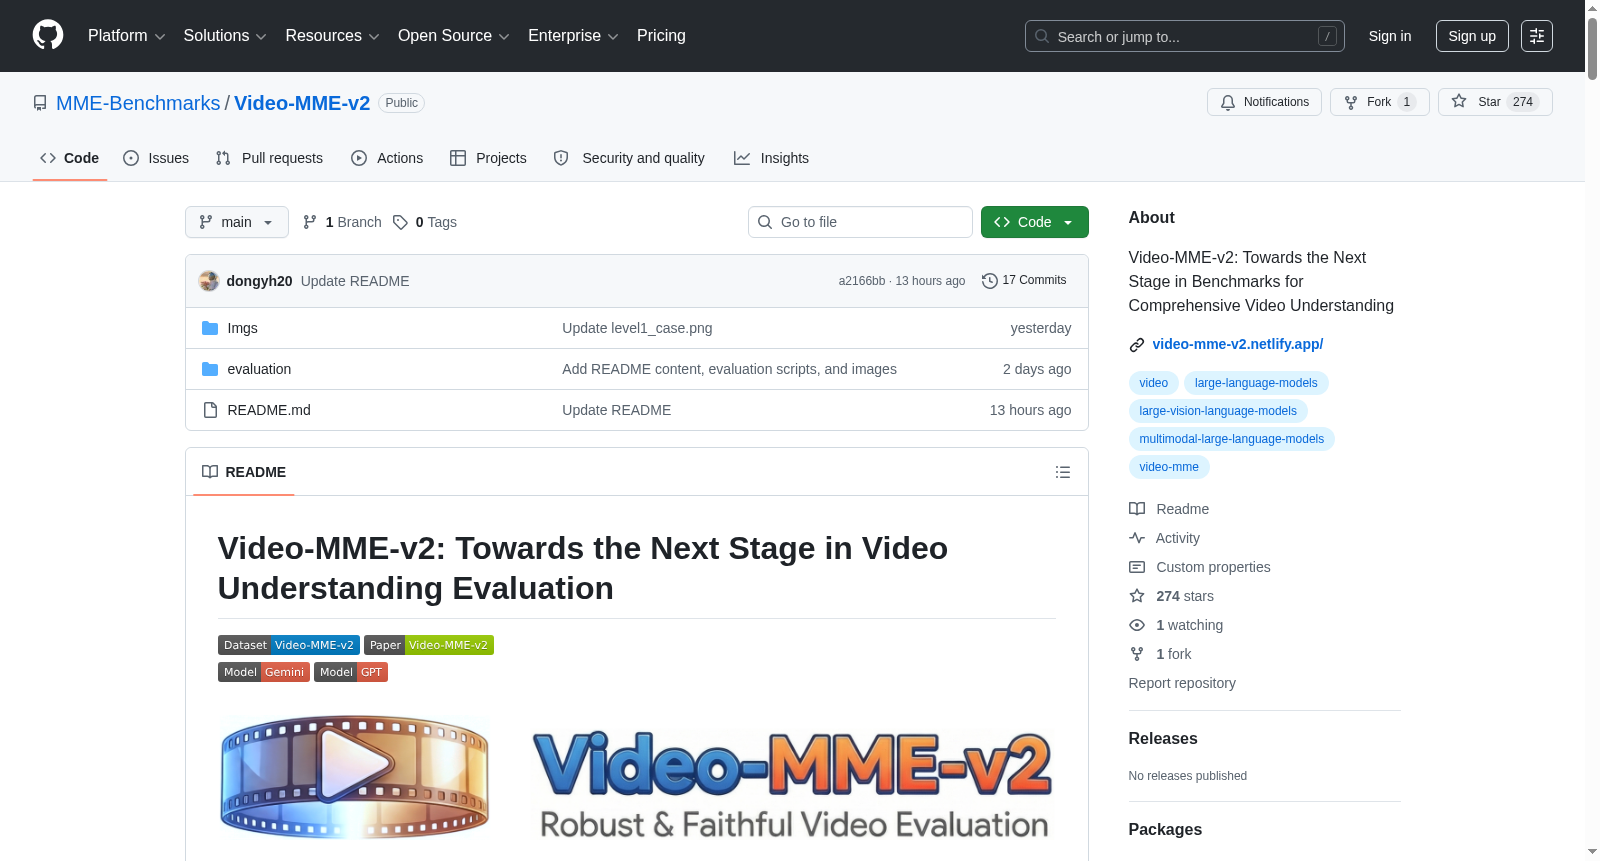Open the Copilot command palette icon button

pos(1536,36)
